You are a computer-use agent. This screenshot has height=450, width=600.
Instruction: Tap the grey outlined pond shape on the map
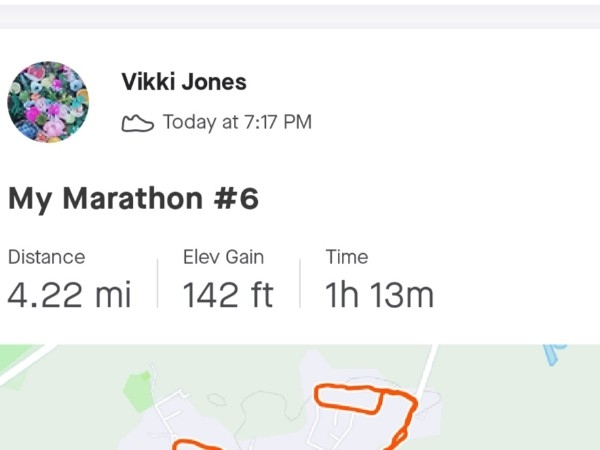point(217,399)
